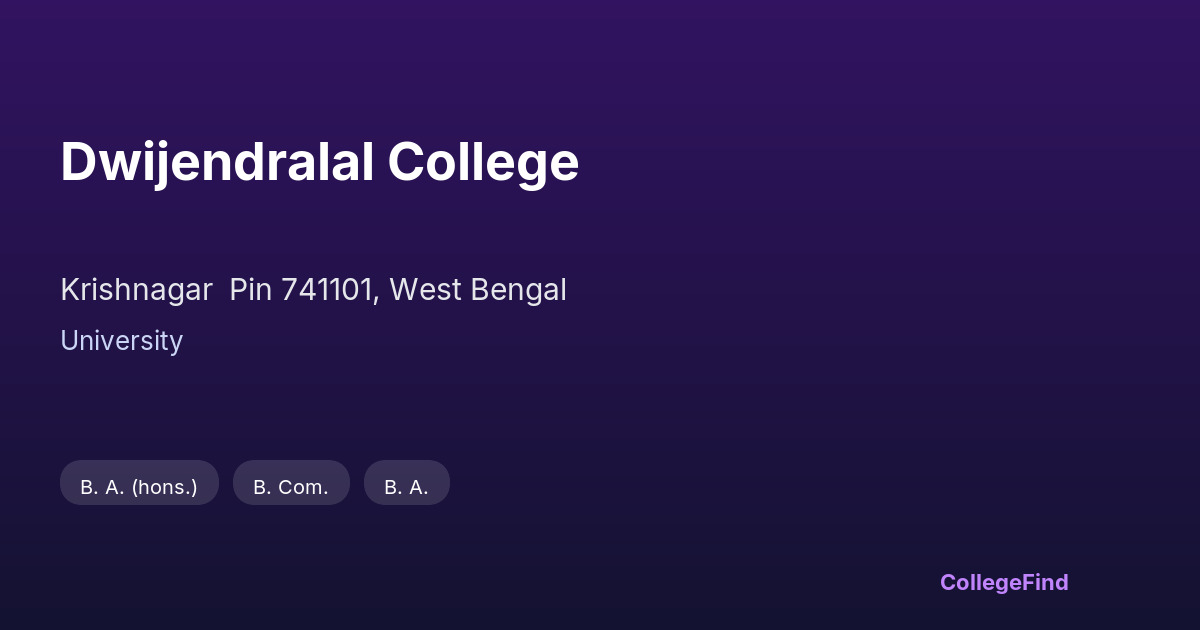This screenshot has height=630, width=1200.
Task: Click the word Dwijendralal in title
Action: [216, 162]
